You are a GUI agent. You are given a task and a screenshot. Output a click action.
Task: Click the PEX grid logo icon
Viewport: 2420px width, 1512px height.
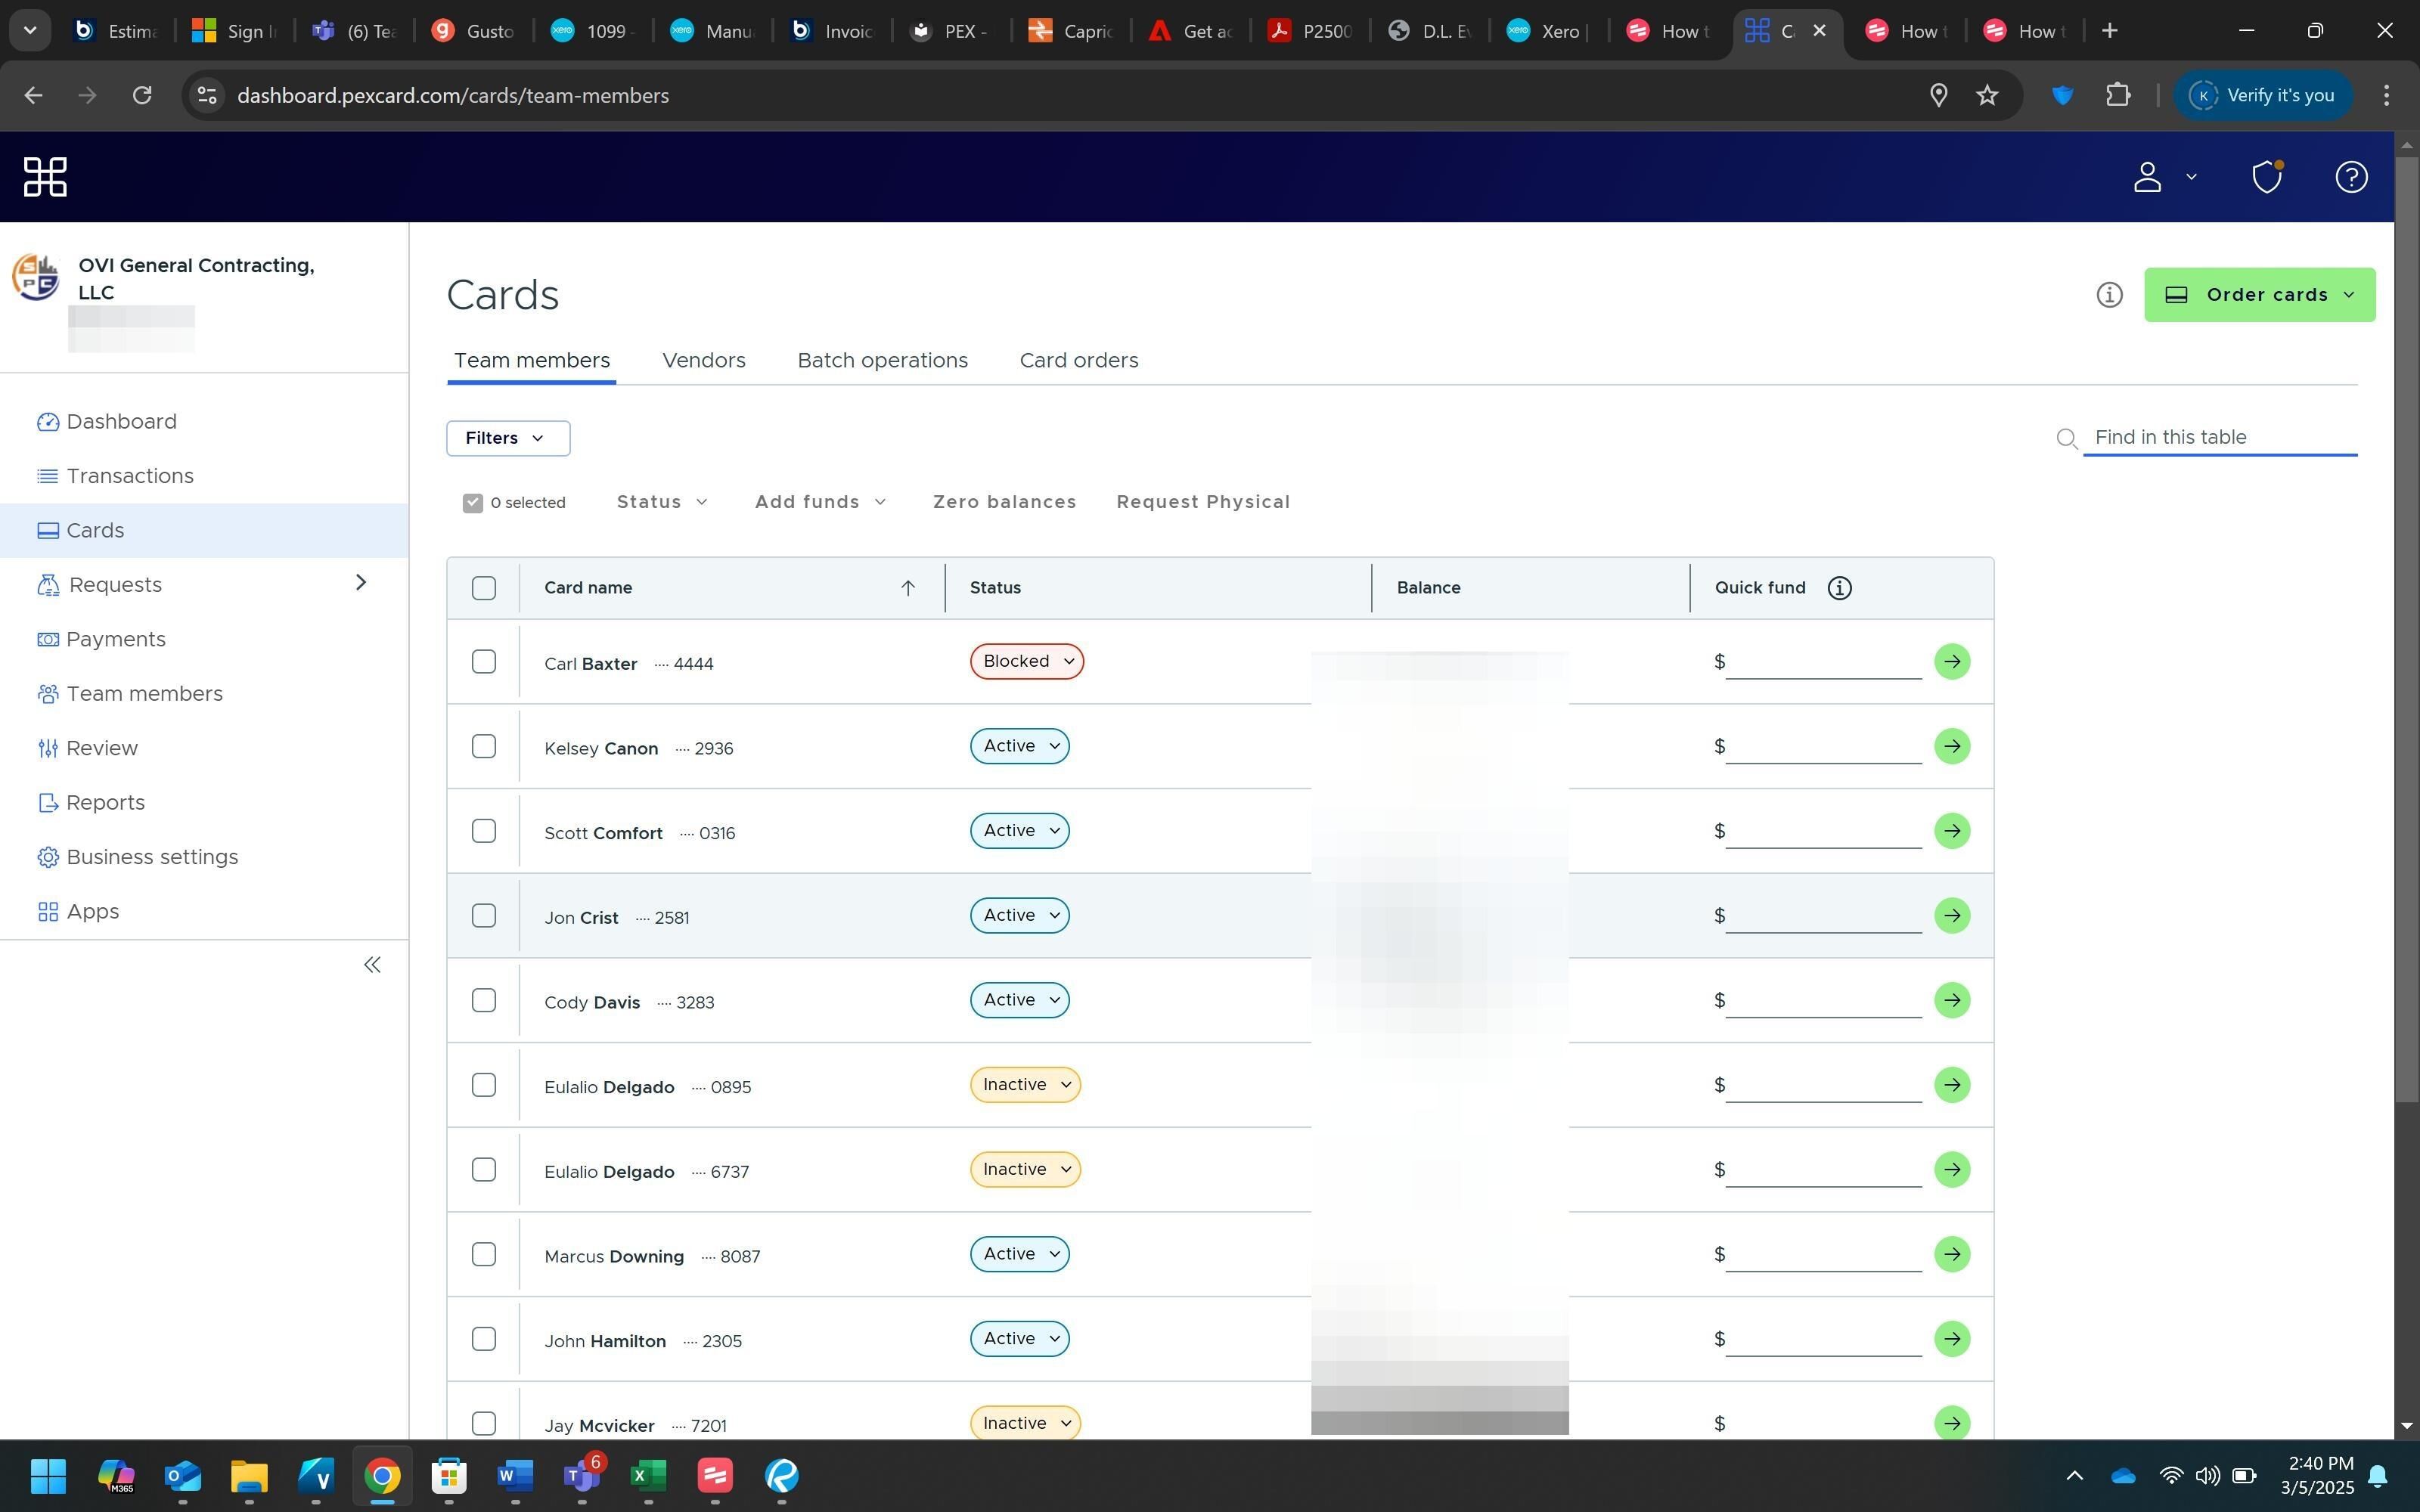(x=45, y=177)
